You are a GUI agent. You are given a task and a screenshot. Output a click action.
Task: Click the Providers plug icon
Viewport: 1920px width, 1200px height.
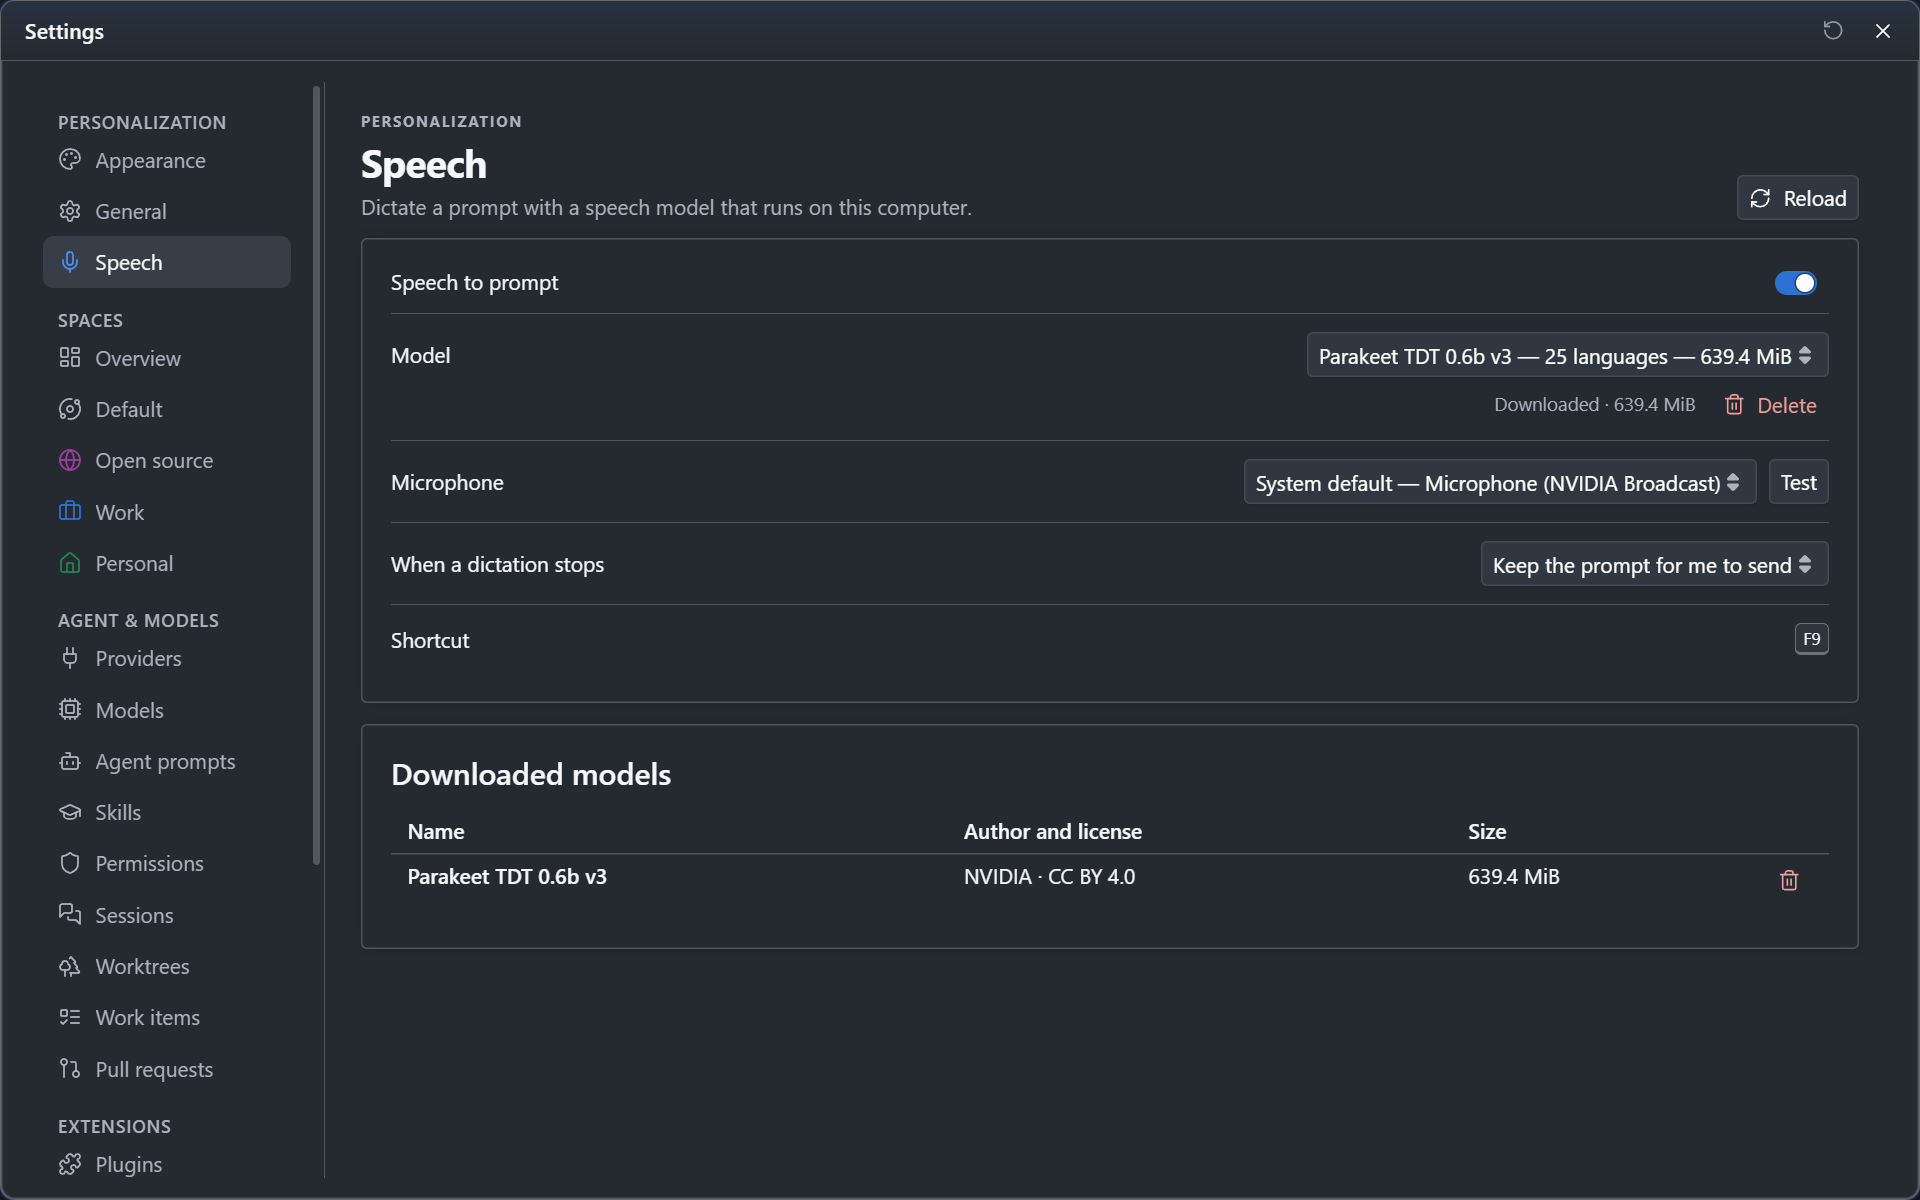(x=70, y=658)
